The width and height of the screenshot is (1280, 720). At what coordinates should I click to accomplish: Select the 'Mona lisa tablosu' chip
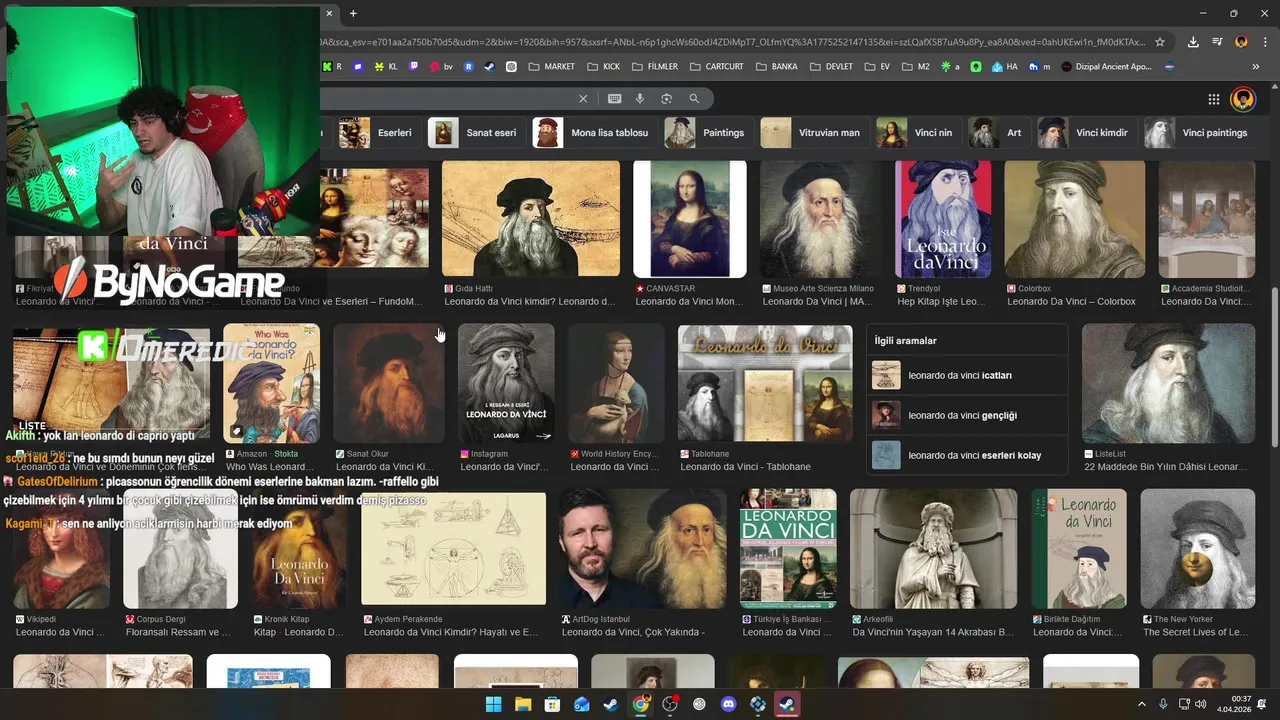(x=594, y=132)
